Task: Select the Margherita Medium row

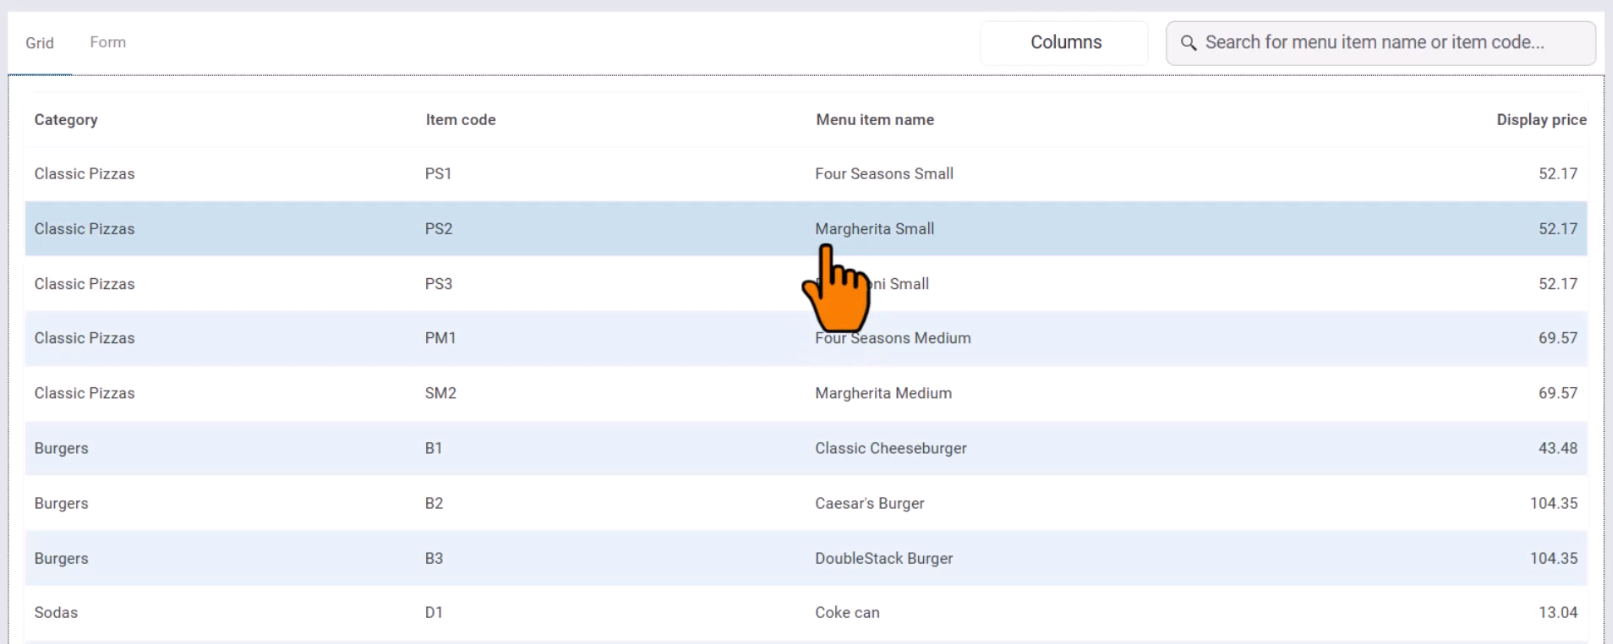Action: click(x=883, y=394)
